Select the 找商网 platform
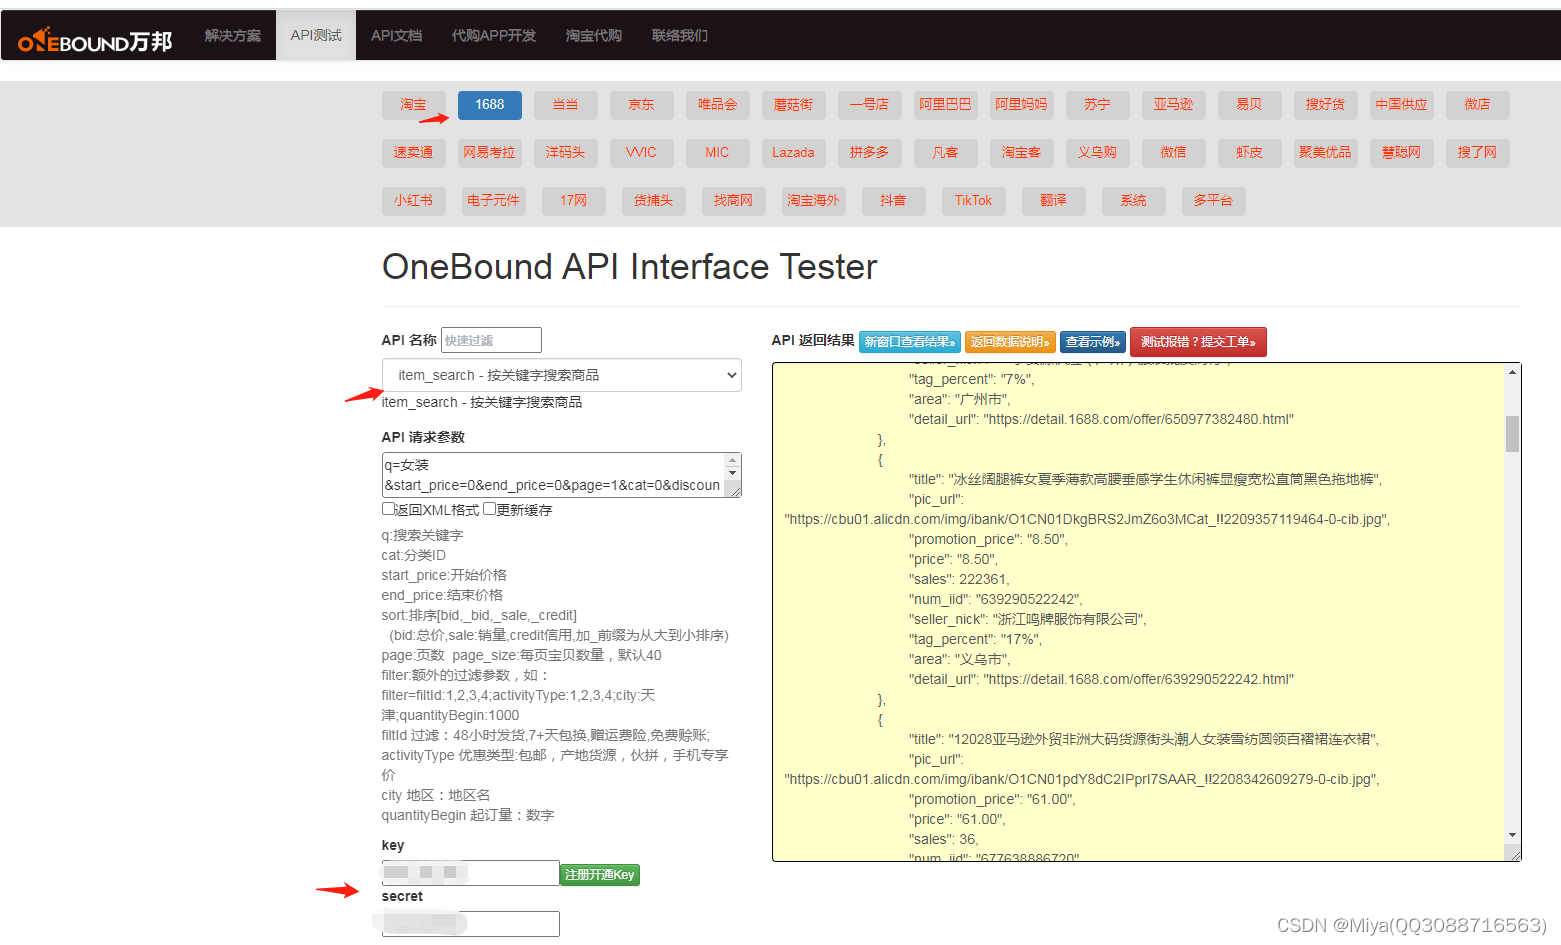 [x=734, y=201]
